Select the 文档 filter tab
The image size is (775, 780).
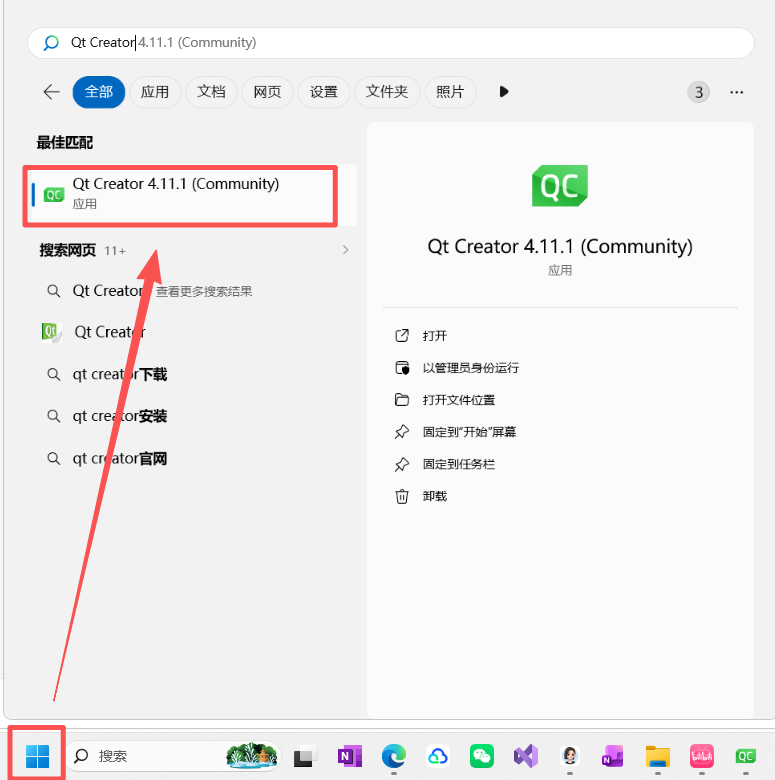pyautogui.click(x=211, y=92)
